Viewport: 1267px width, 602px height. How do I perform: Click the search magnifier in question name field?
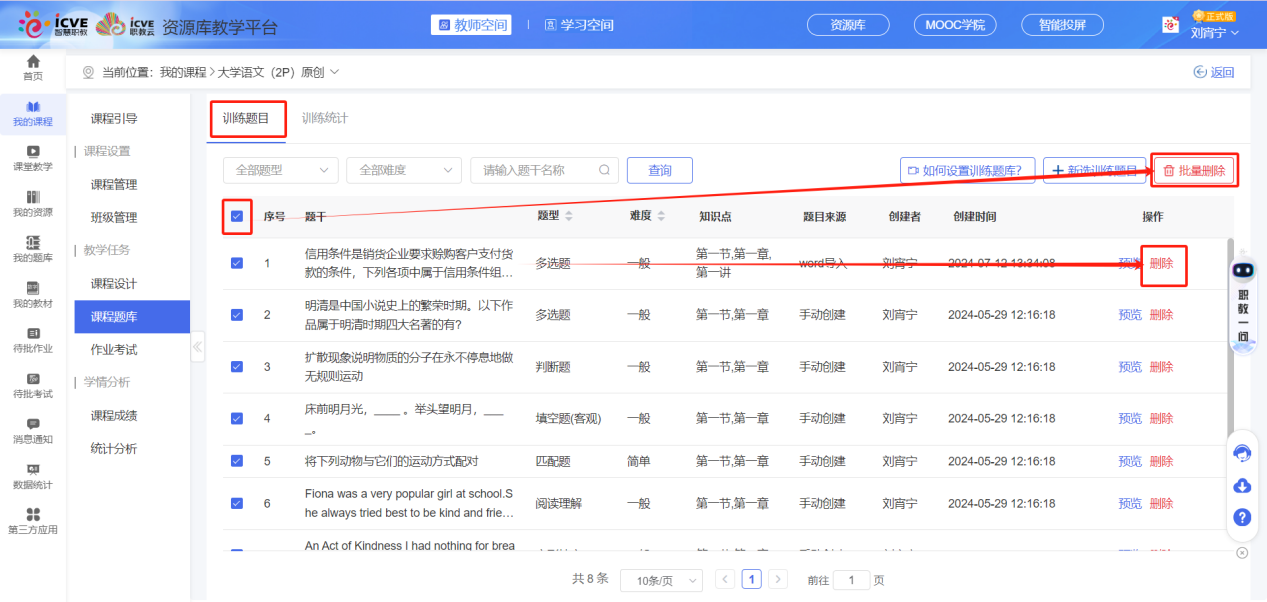tap(604, 171)
